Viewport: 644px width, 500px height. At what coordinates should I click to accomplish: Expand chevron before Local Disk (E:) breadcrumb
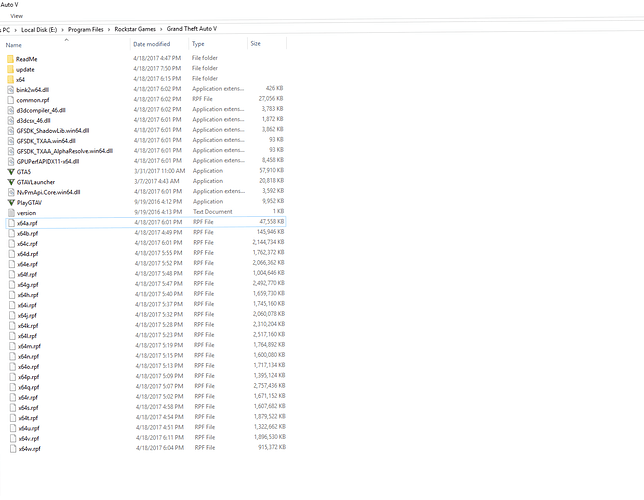coord(15,30)
